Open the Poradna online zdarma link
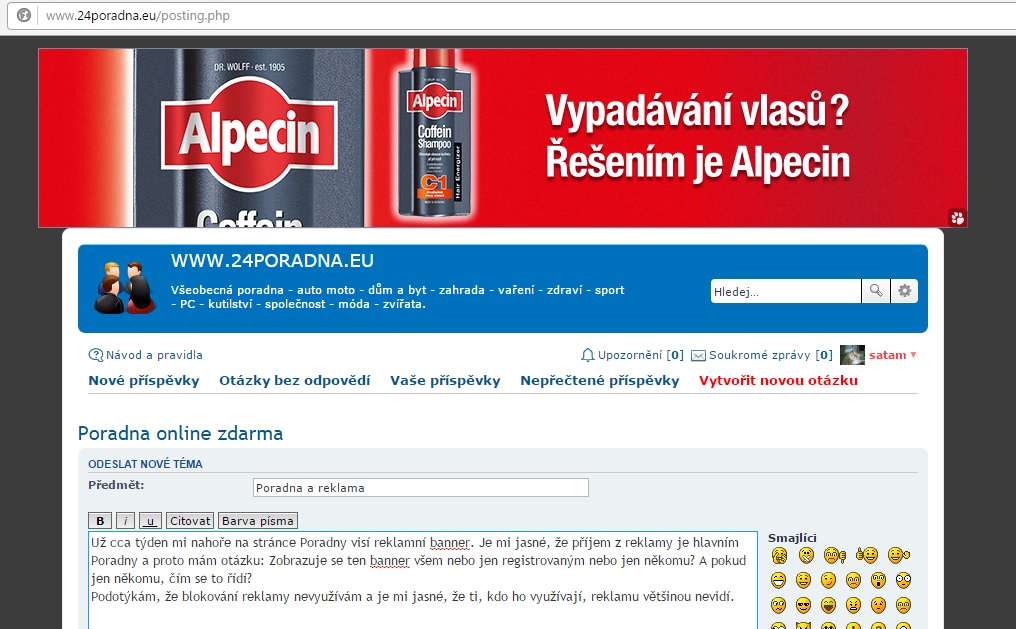 pos(180,433)
